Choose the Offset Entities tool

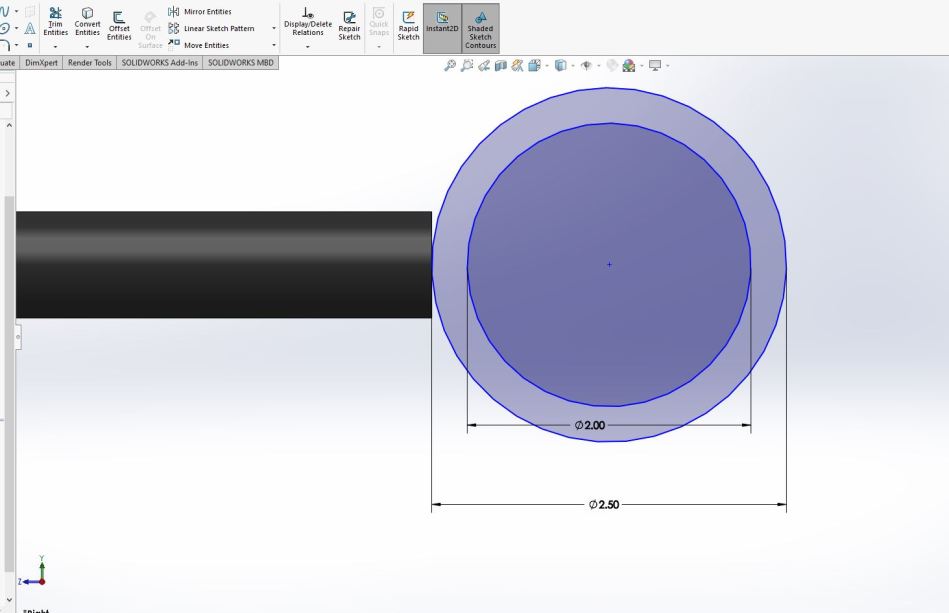tap(119, 26)
